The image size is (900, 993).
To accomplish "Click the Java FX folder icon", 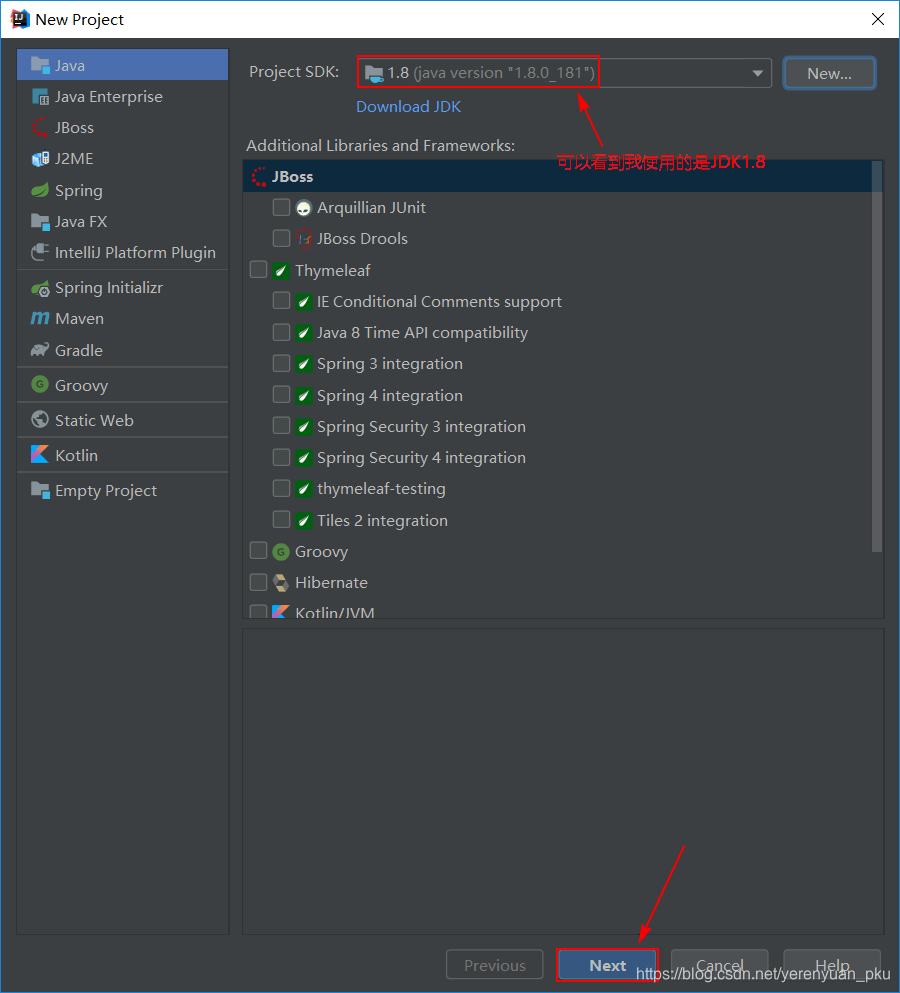I will click(x=40, y=222).
